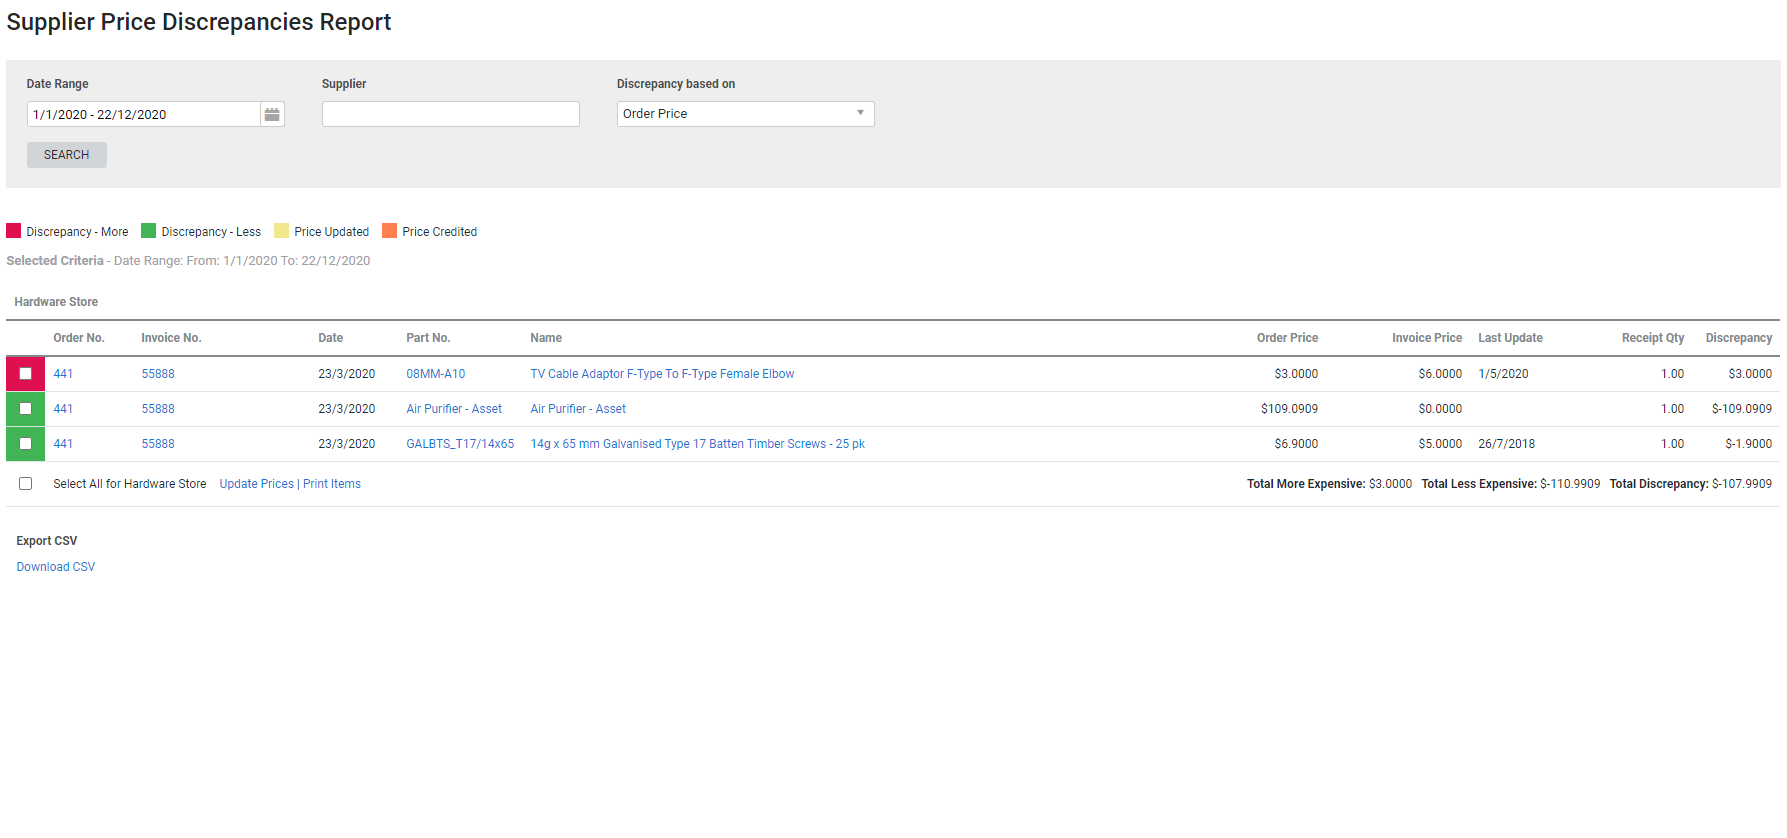Open TV Cable Adaptor F-Type item name
Viewport: 1787px width, 838px height.
[x=662, y=374]
